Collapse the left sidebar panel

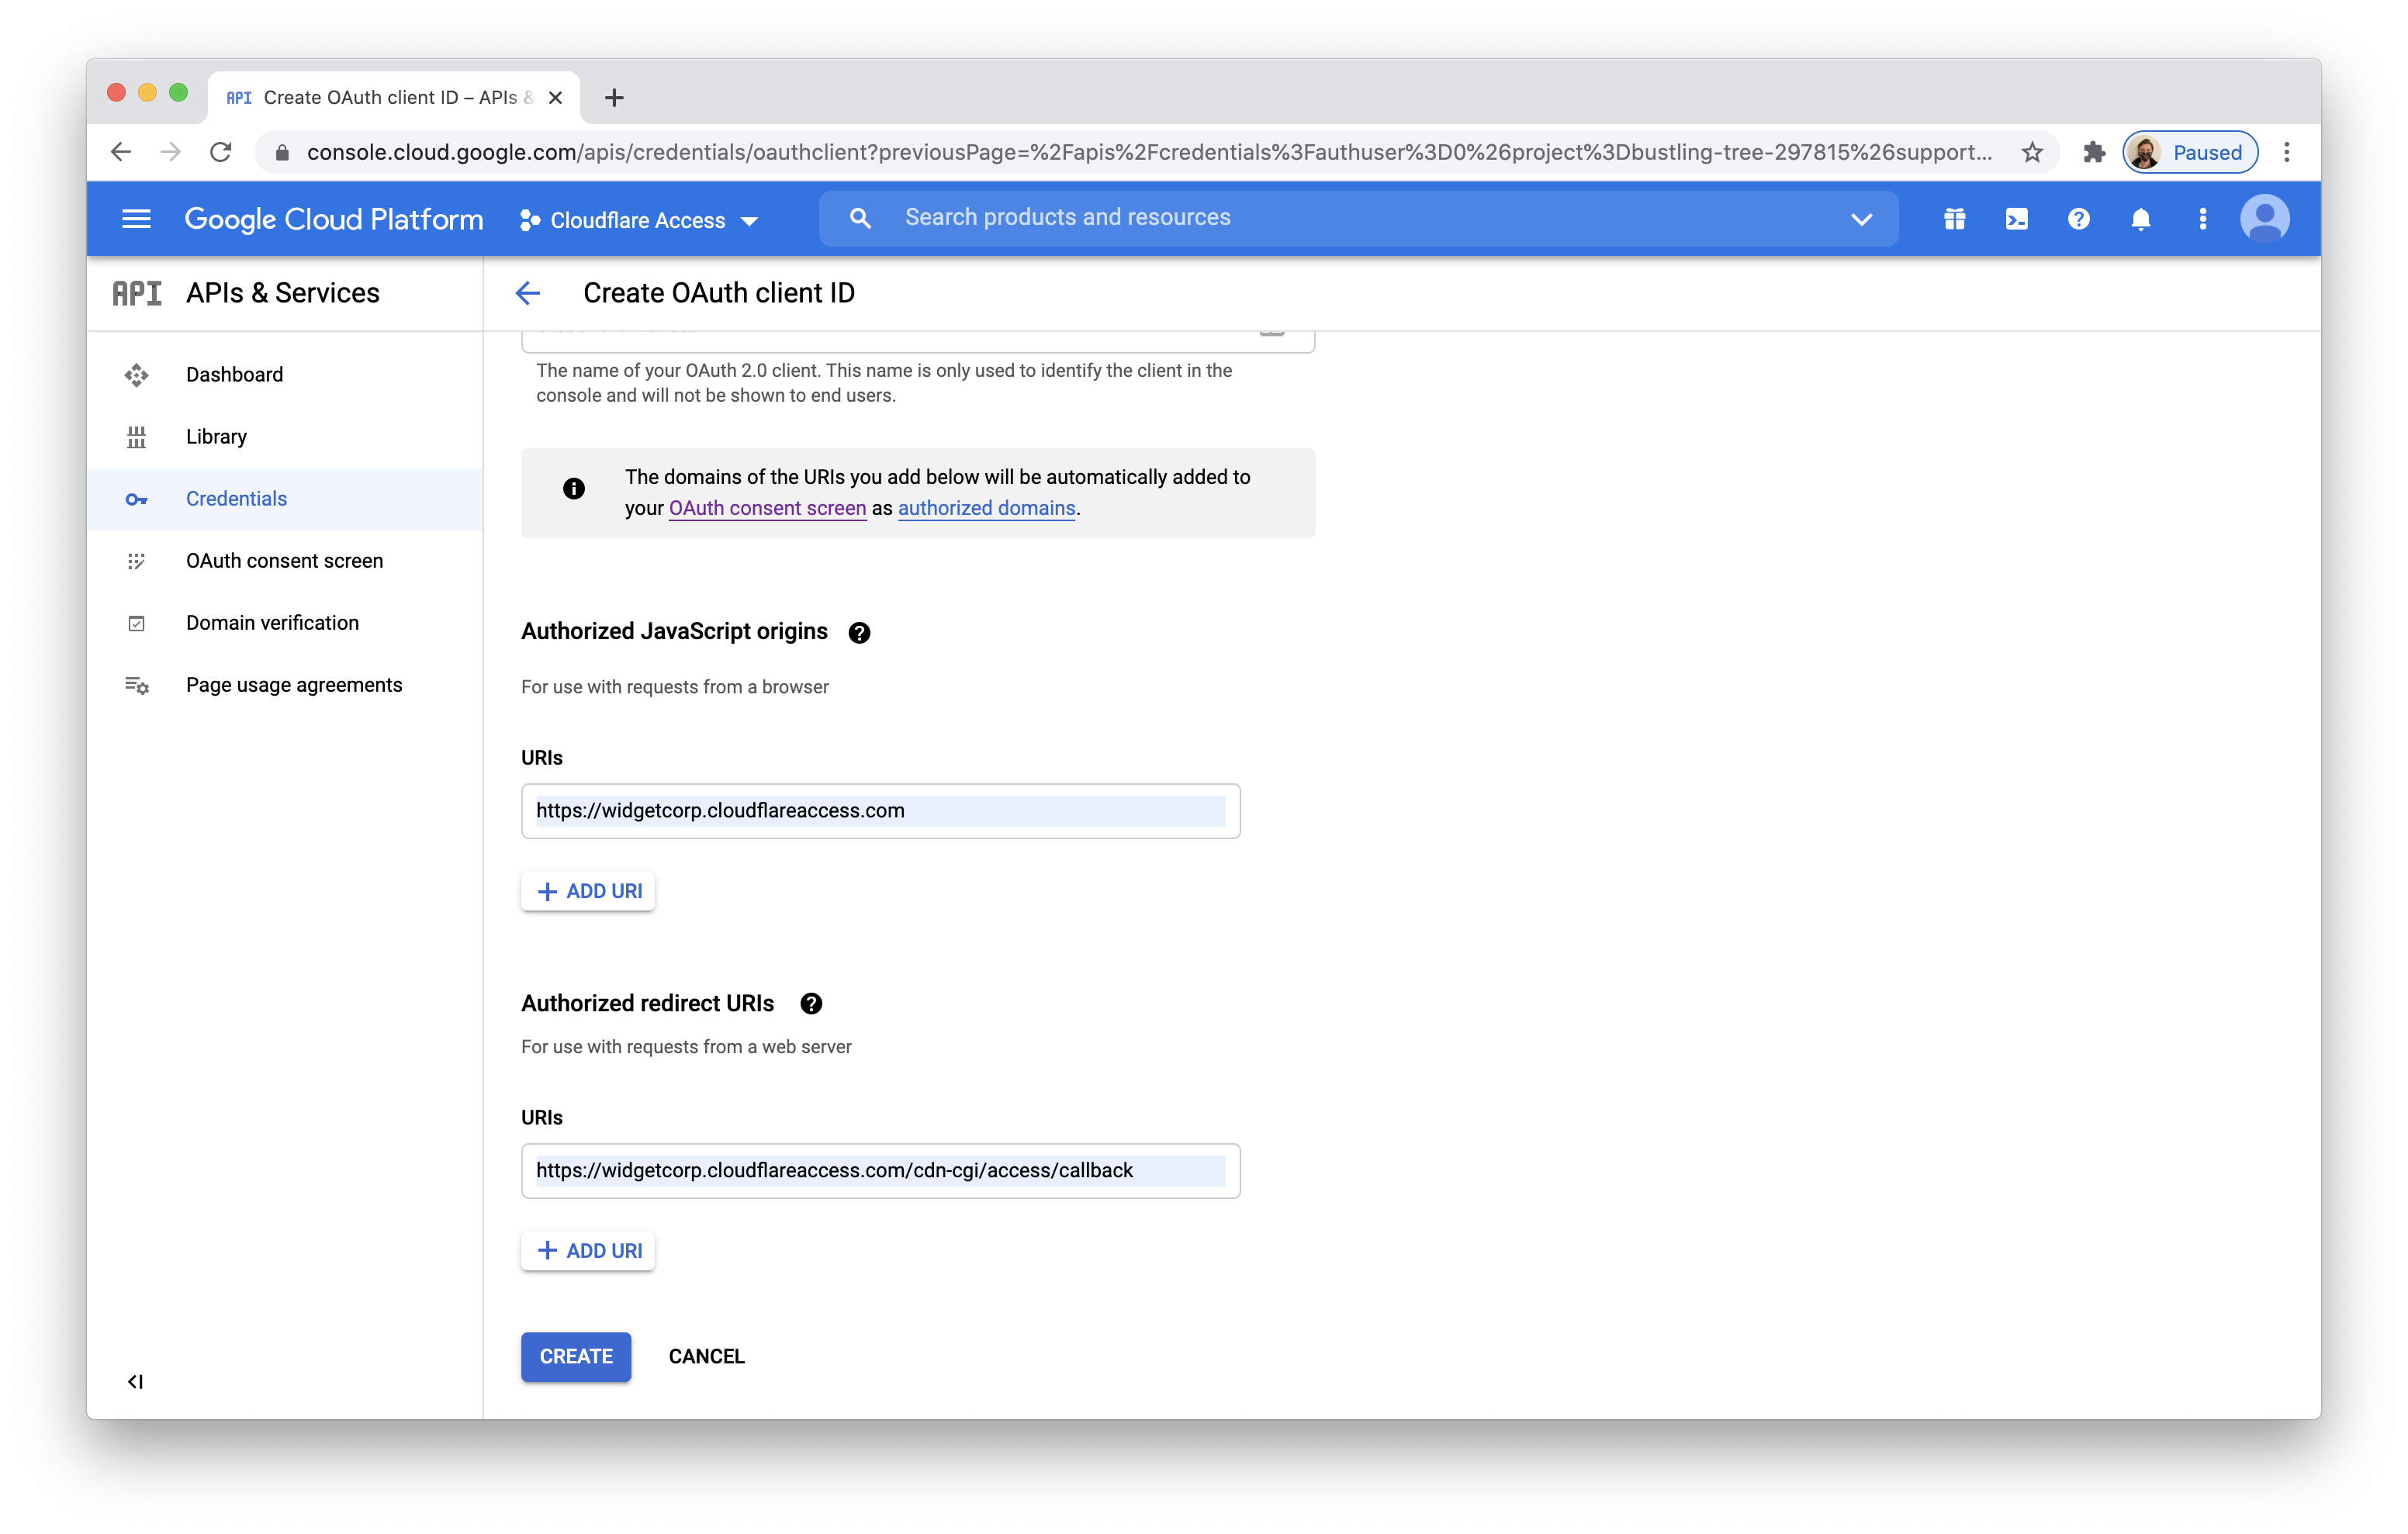pyautogui.click(x=135, y=1382)
